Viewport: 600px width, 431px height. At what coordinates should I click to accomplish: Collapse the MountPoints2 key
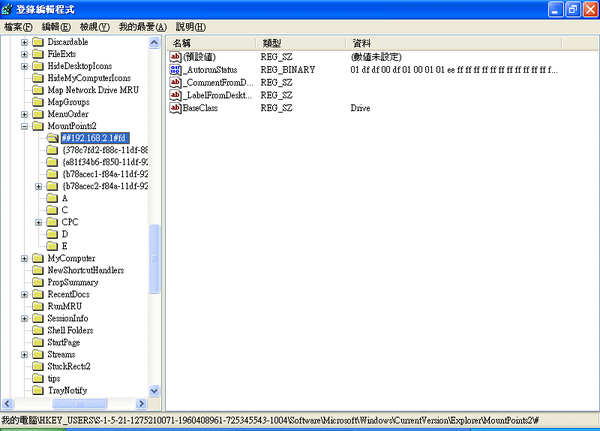tap(24, 126)
